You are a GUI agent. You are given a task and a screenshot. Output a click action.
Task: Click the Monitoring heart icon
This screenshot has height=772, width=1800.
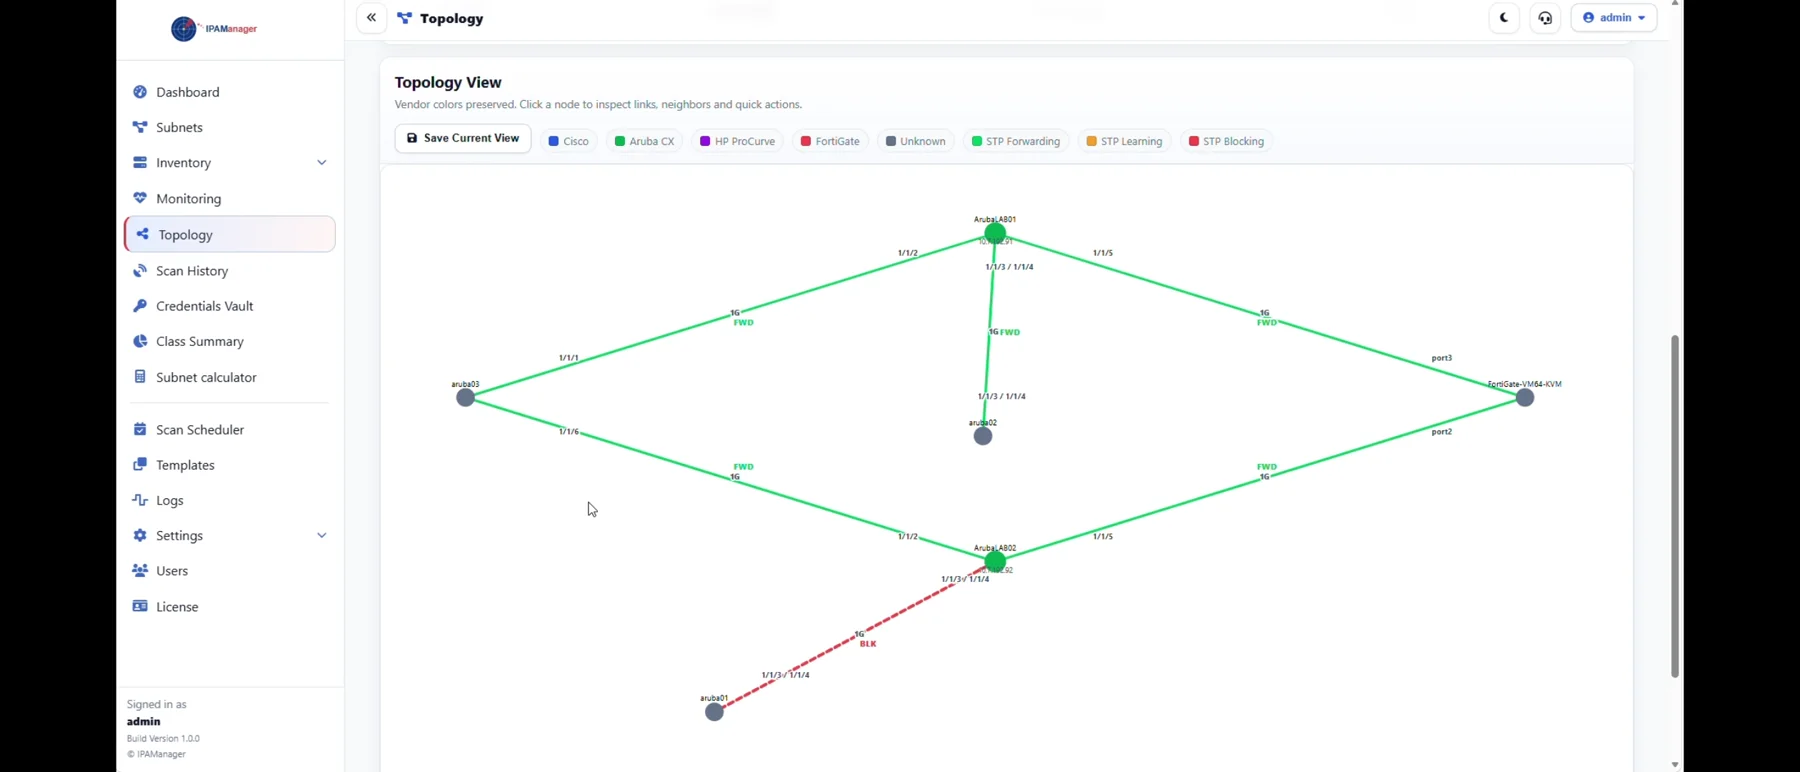click(x=140, y=198)
